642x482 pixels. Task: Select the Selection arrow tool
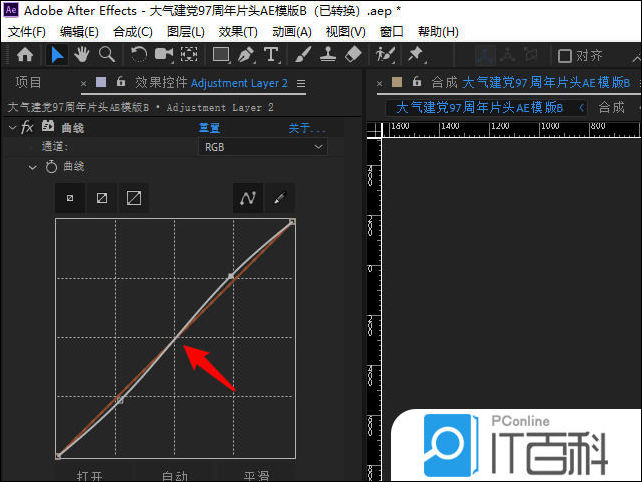(57, 55)
